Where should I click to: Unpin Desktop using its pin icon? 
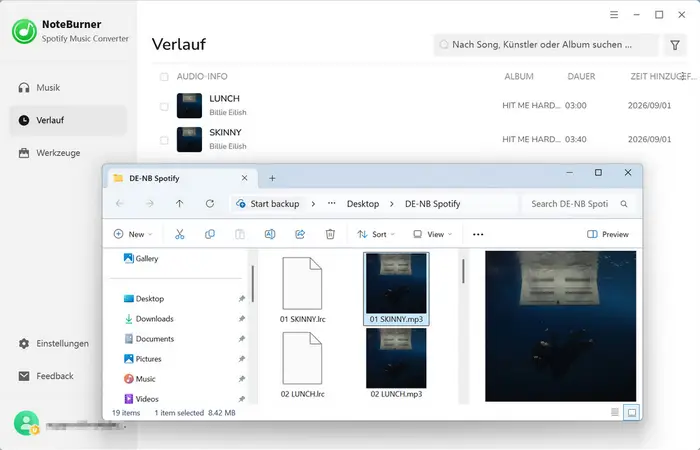click(x=242, y=299)
